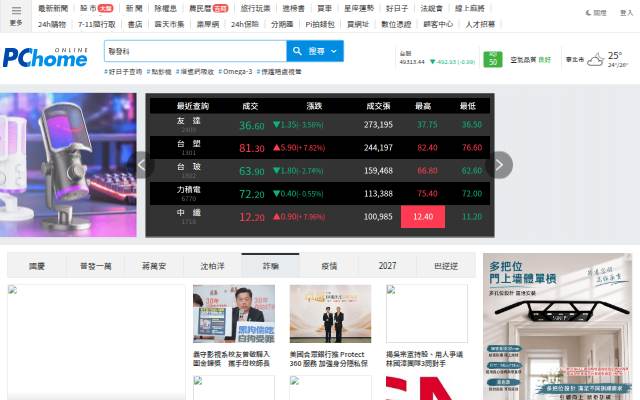
Task: Open the 登入 login link
Action: [626, 13]
